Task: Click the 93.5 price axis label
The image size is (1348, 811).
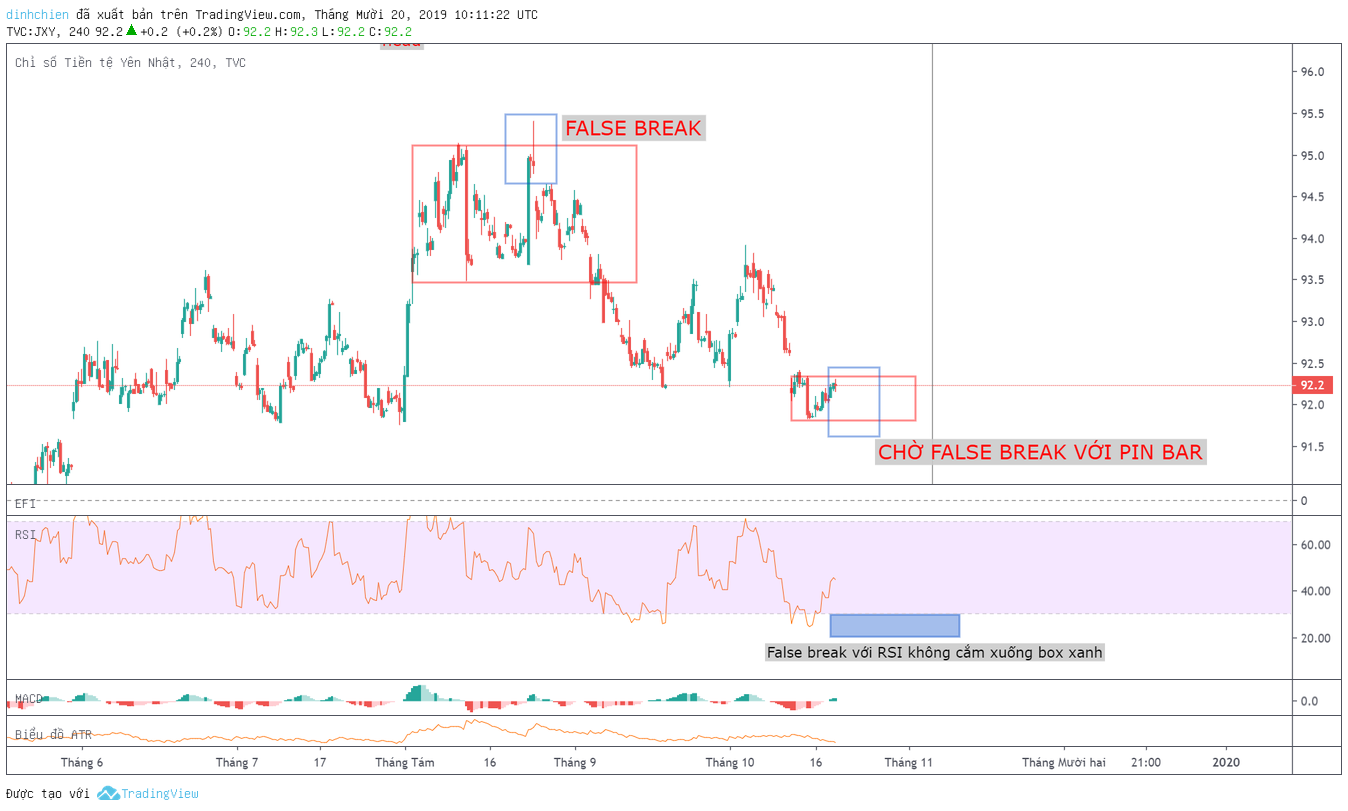Action: (1312, 280)
